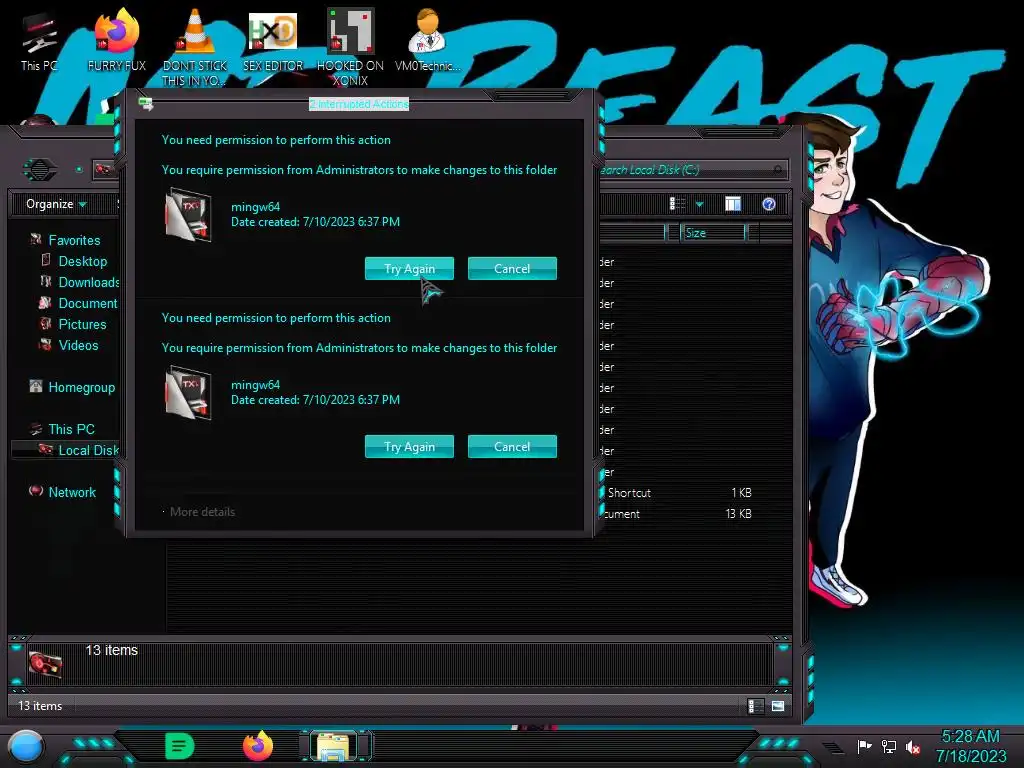Select Homegroup in navigation pane
This screenshot has width=1024, height=768.
tap(81, 387)
